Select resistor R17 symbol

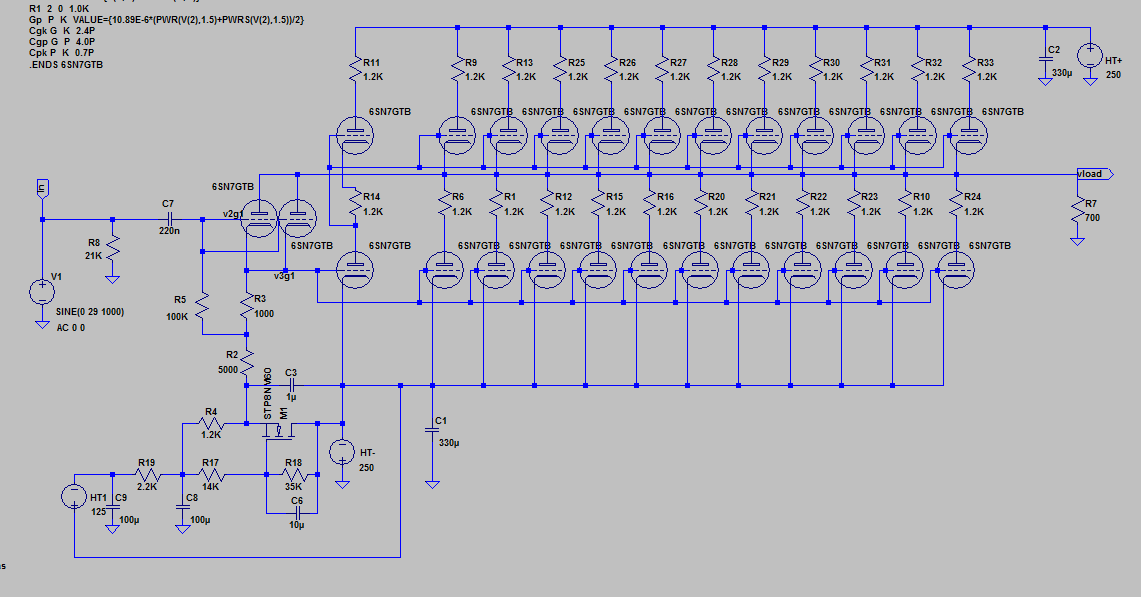[211, 475]
